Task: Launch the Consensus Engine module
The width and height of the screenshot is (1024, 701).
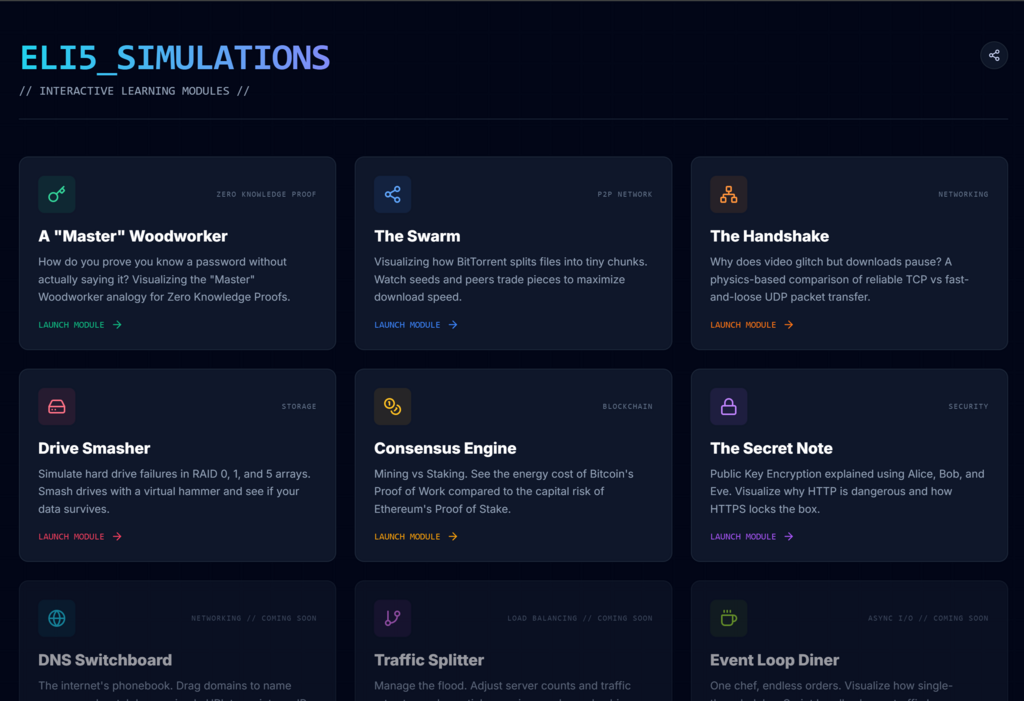Action: point(416,537)
